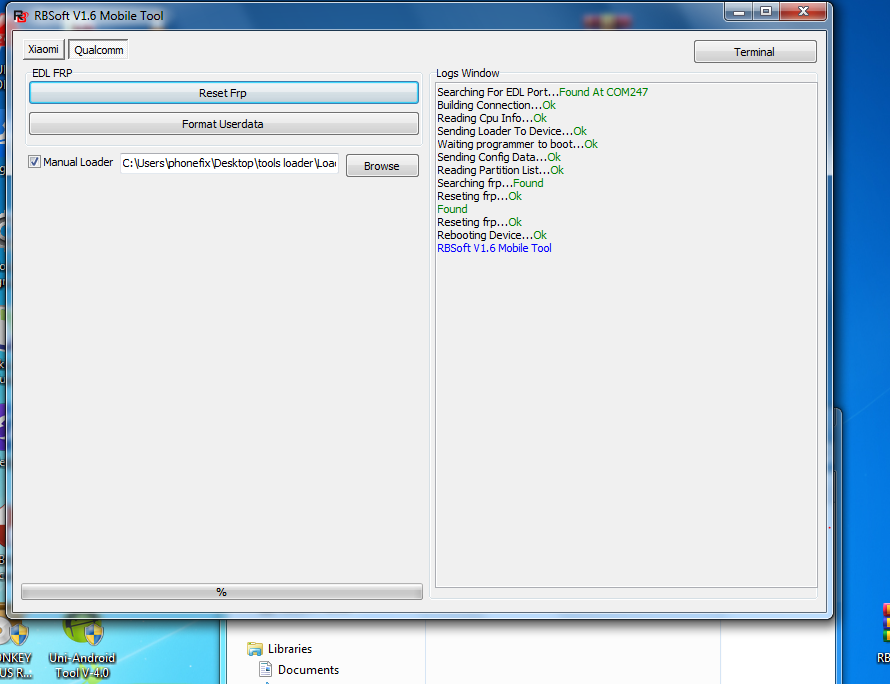This screenshot has width=890, height=684.
Task: Open the Terminal window
Action: coord(755,52)
